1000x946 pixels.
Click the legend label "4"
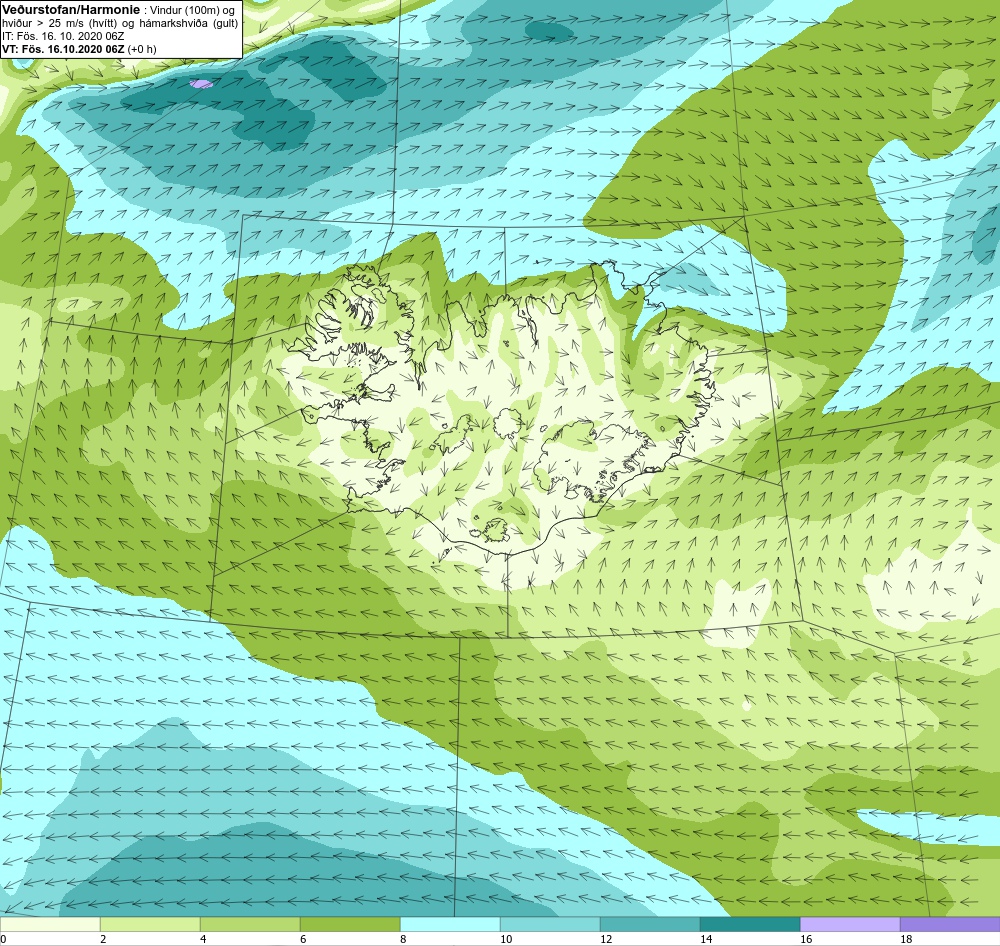[203, 939]
